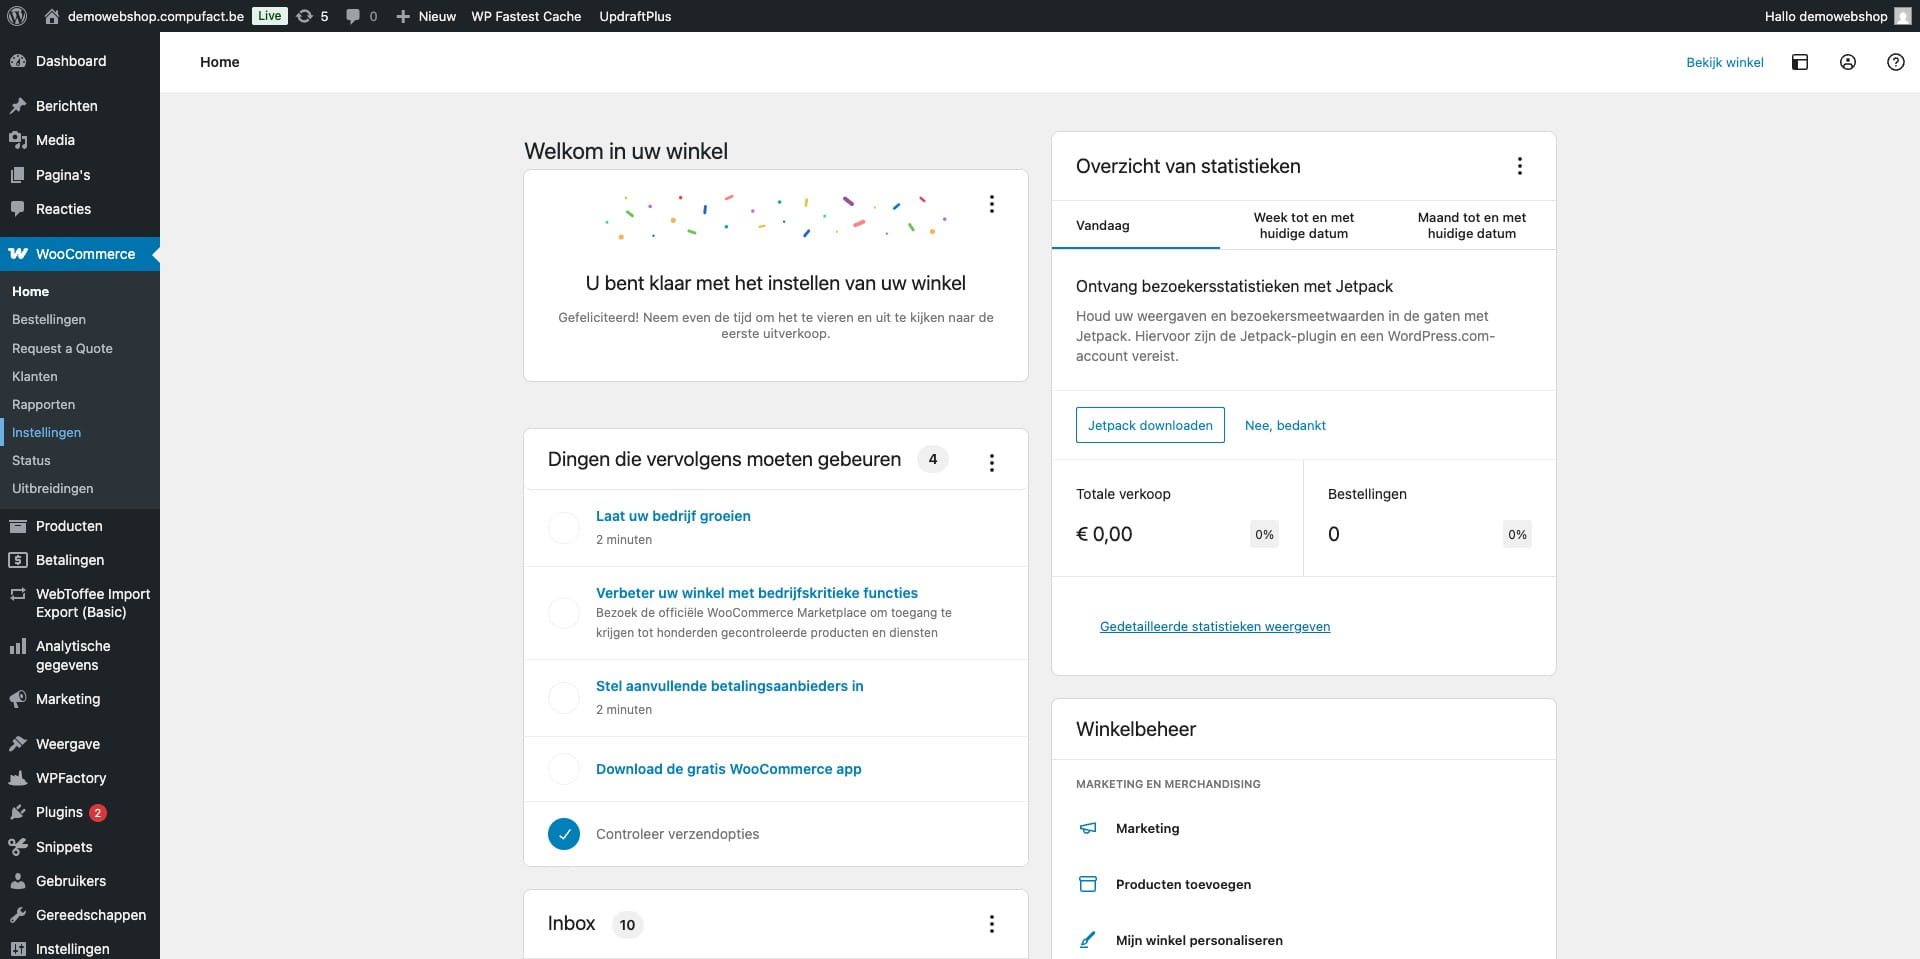Click the Betalingen icon in sidebar
Image resolution: width=1920 pixels, height=959 pixels.
click(x=18, y=560)
